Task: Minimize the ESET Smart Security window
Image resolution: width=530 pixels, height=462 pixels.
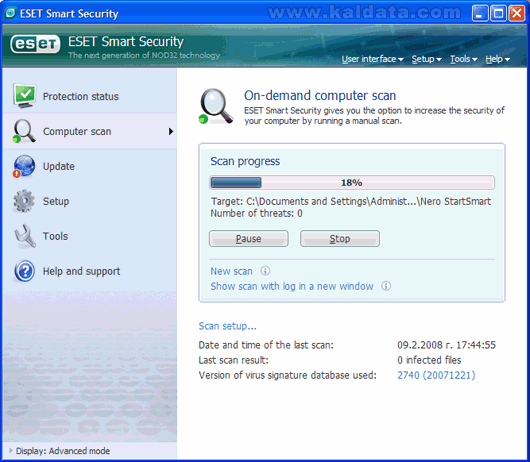Action: click(480, 14)
